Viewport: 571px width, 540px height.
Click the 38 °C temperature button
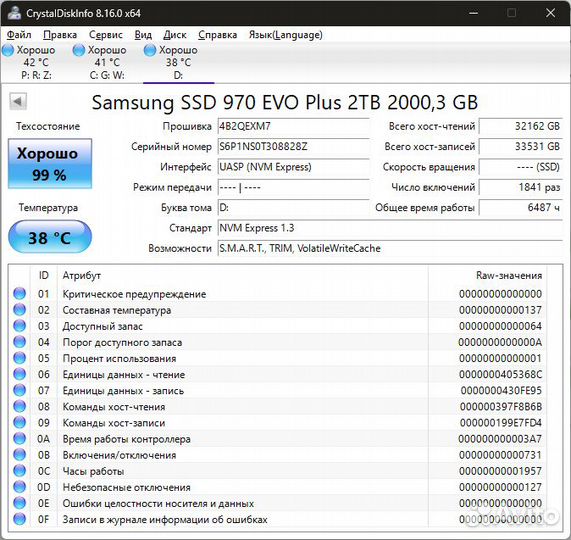(x=50, y=237)
